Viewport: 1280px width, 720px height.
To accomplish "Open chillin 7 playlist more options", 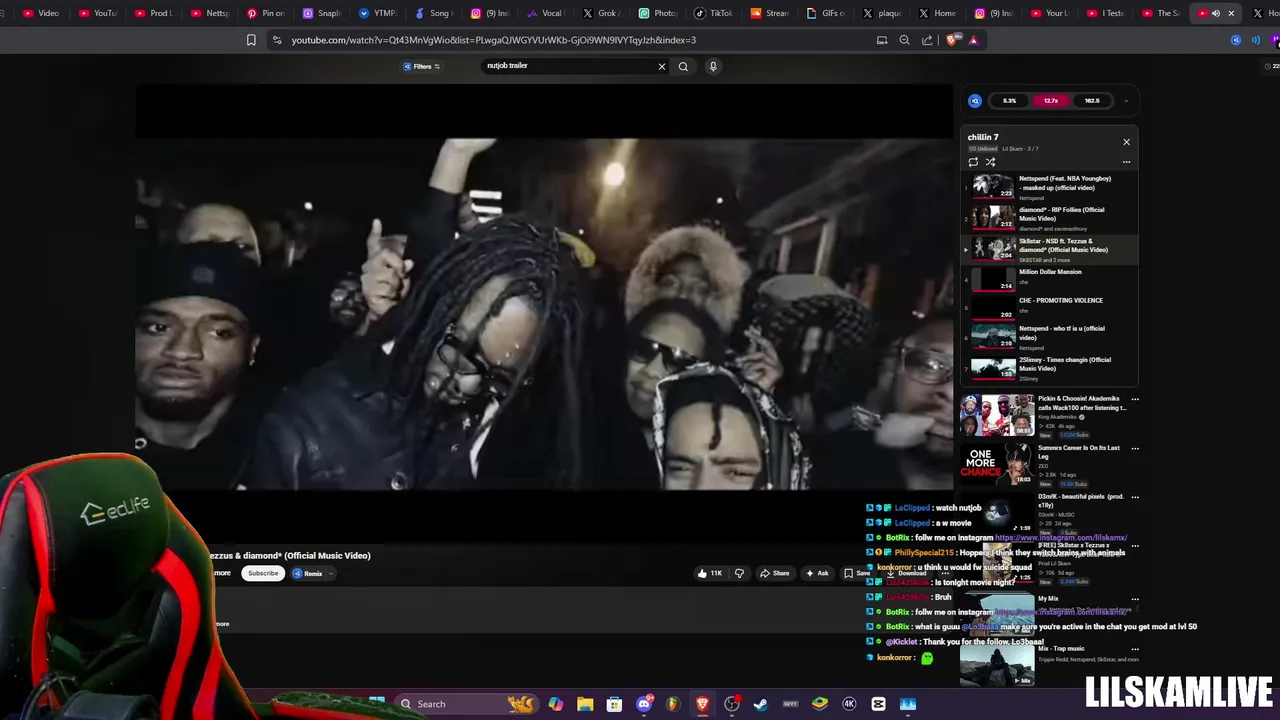I will 1126,162.
